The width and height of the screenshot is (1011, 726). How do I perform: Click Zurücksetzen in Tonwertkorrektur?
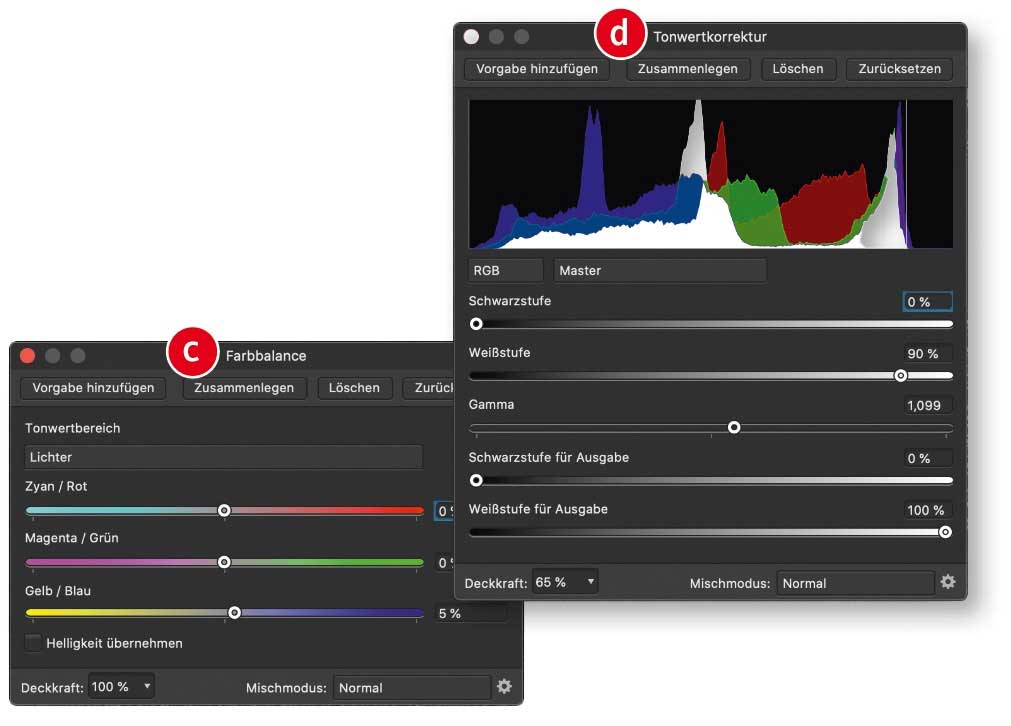(x=899, y=69)
